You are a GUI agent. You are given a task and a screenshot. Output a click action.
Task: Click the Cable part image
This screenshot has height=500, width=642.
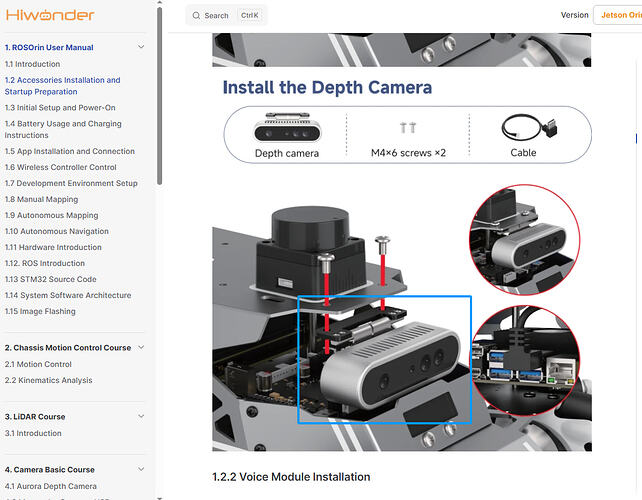(x=529, y=128)
